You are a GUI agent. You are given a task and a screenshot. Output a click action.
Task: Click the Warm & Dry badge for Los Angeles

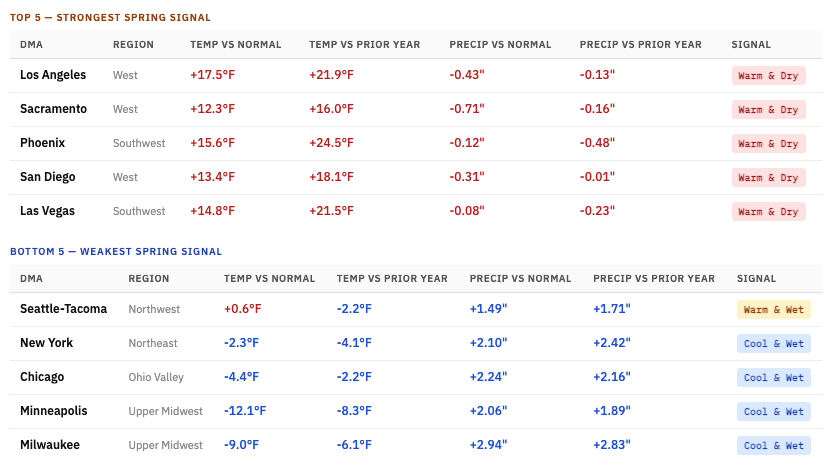(768, 76)
